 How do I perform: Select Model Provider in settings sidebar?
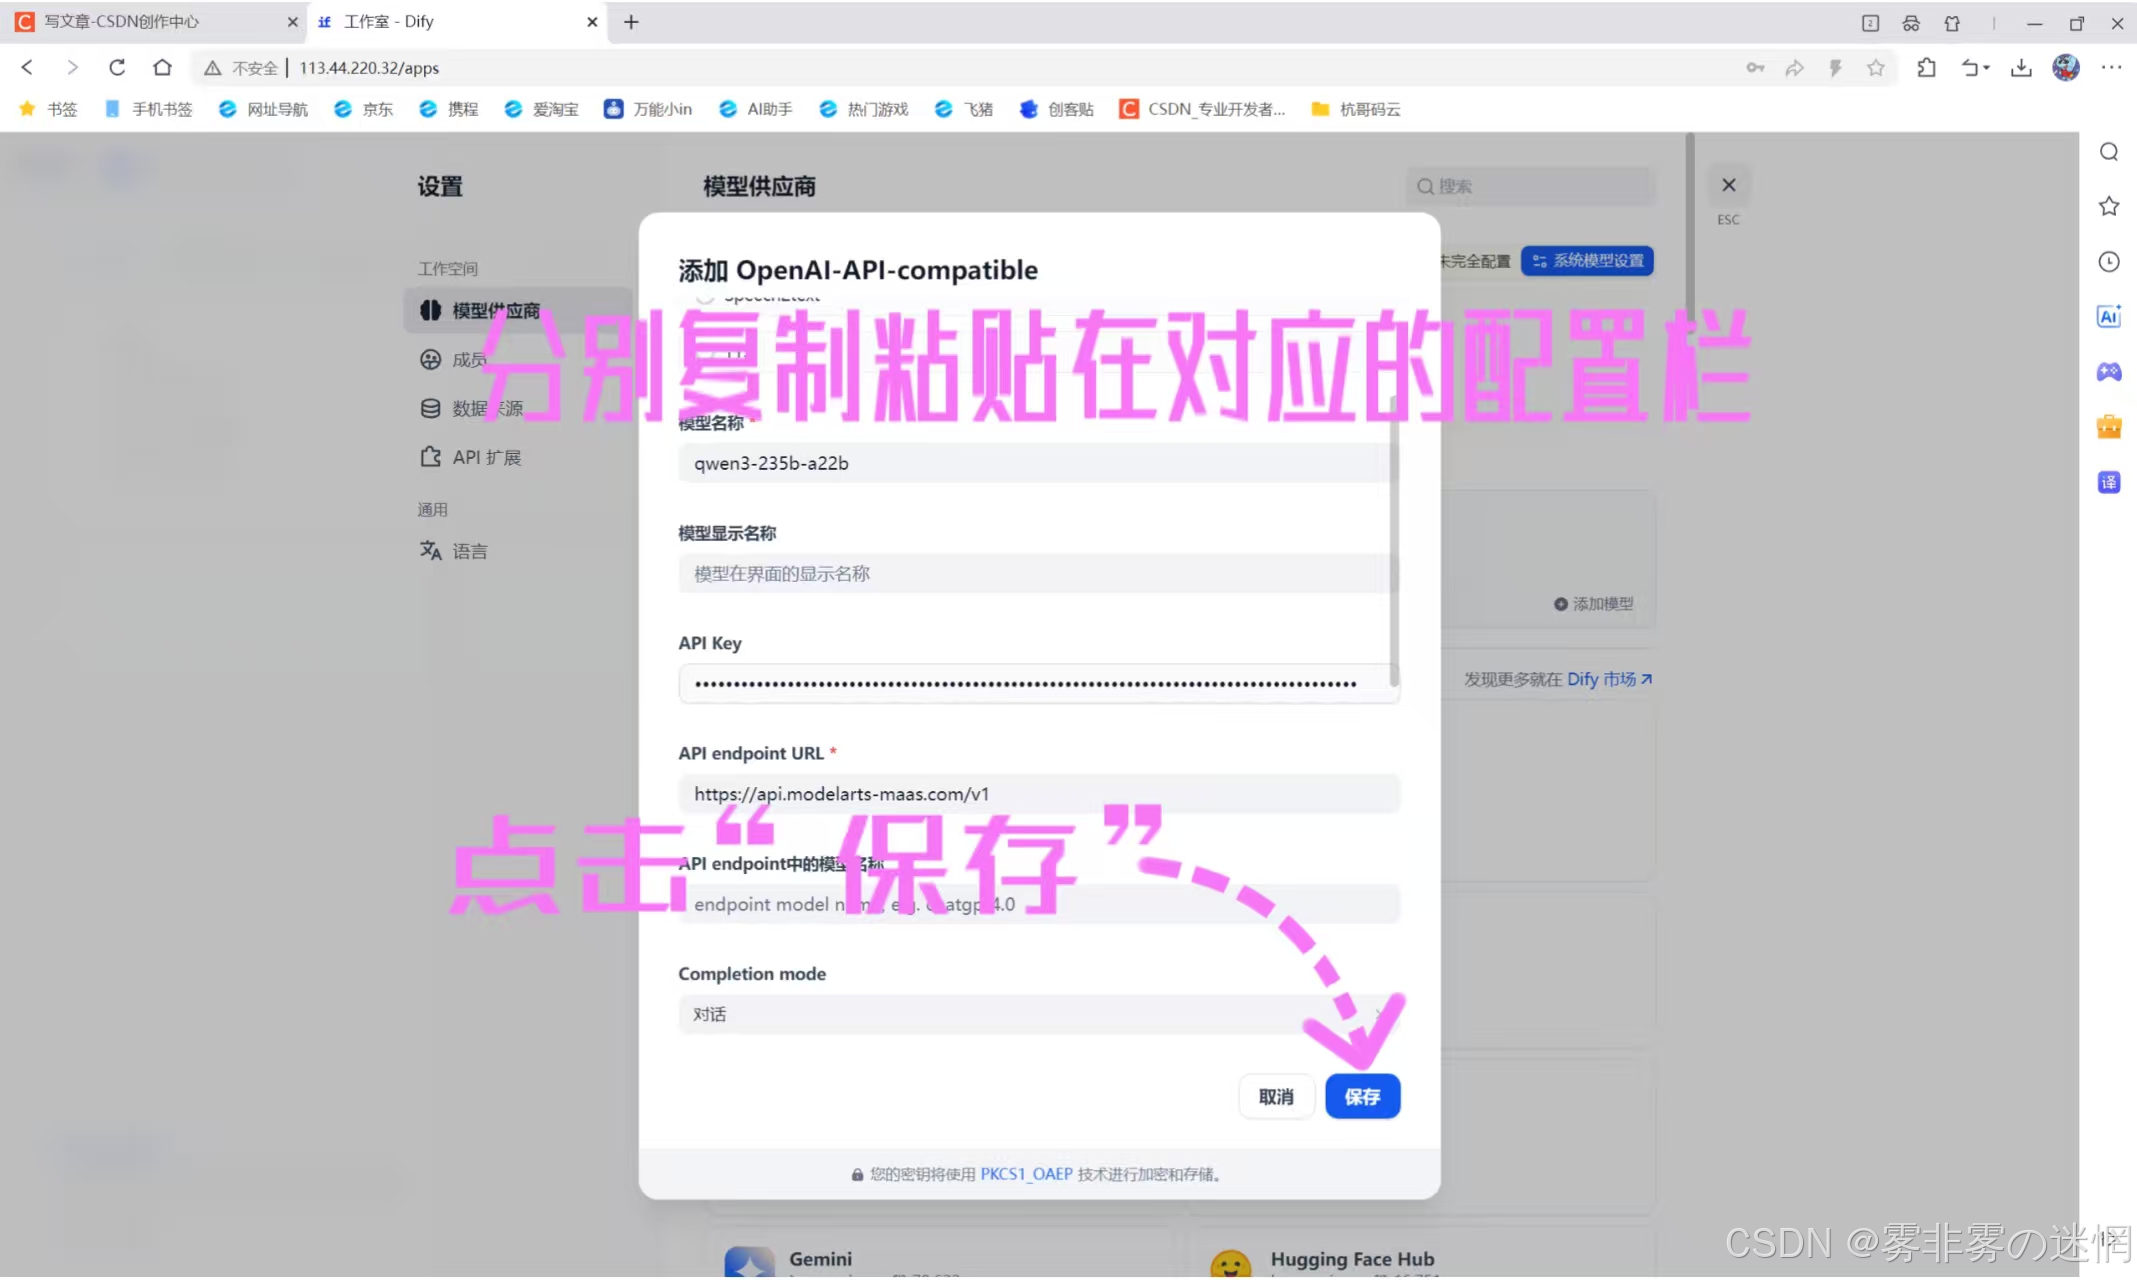tap(518, 310)
